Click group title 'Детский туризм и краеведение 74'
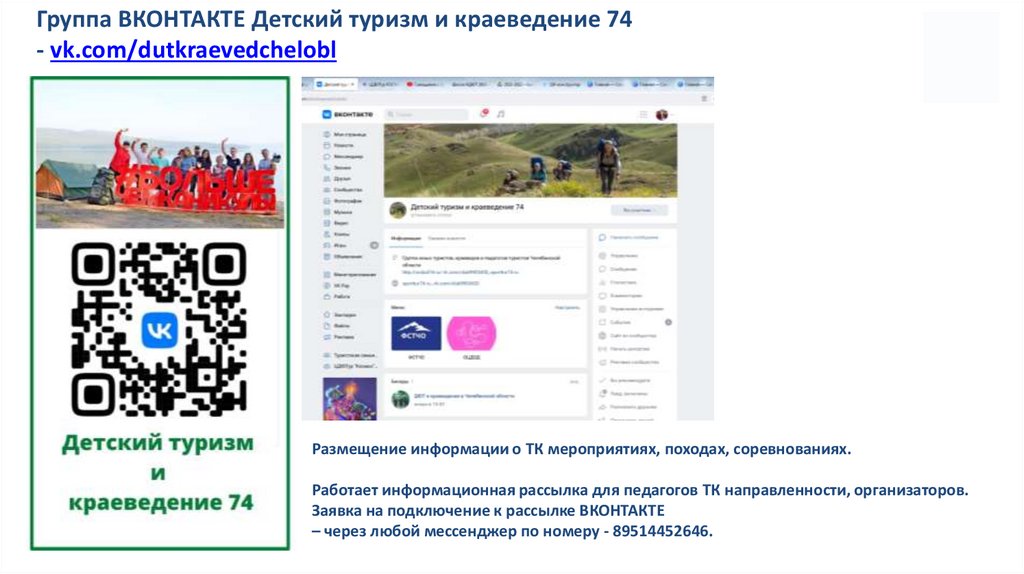 coord(467,207)
